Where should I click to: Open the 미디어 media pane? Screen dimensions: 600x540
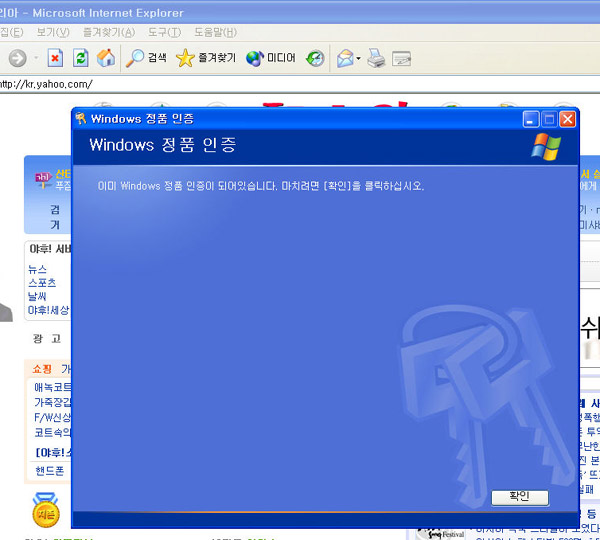[271, 58]
